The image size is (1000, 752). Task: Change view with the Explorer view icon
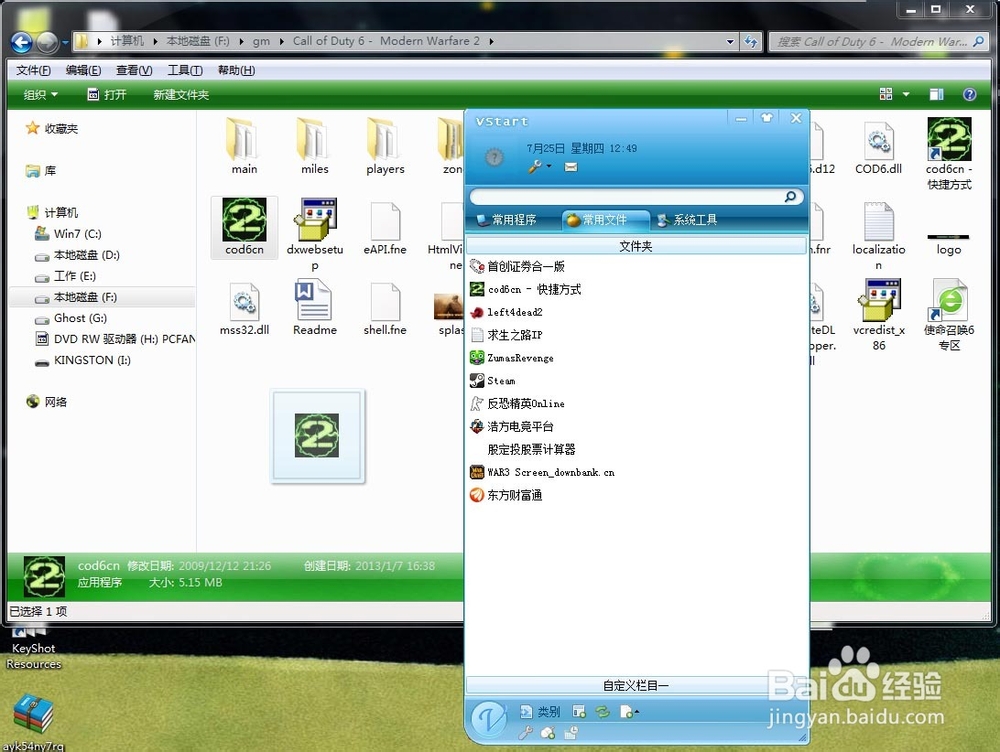pos(886,94)
